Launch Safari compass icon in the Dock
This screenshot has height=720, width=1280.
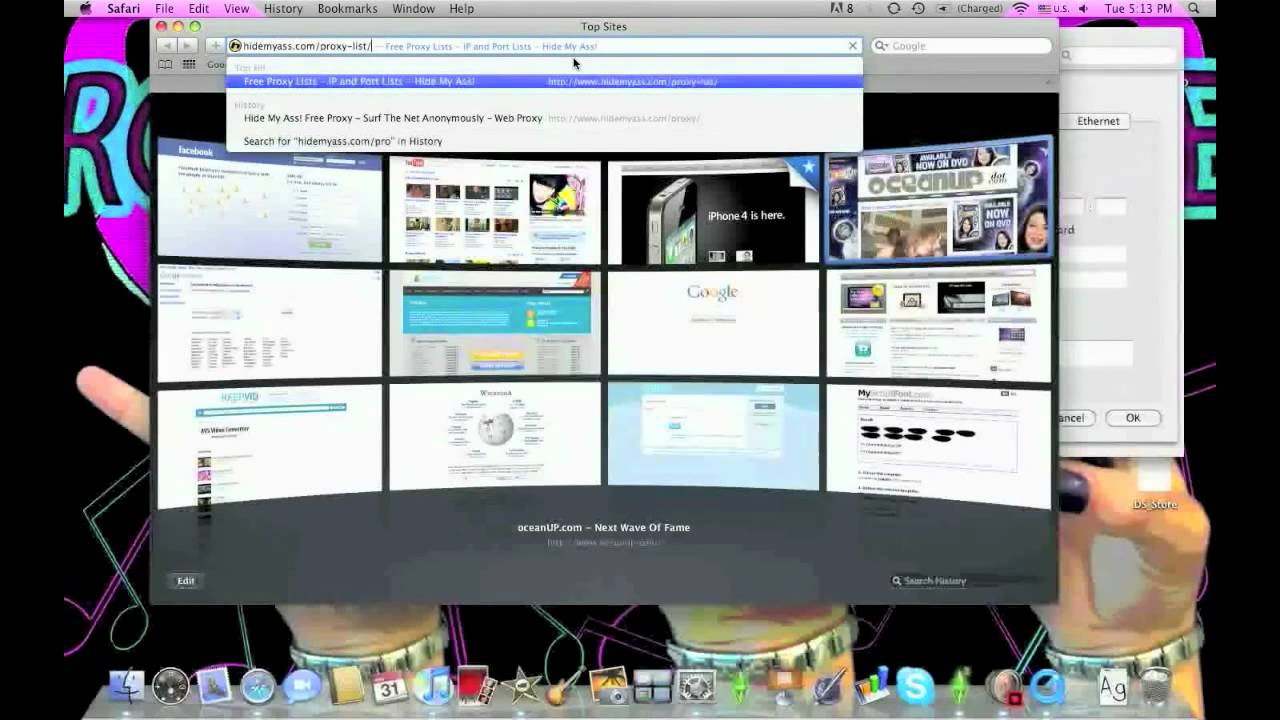pyautogui.click(x=258, y=686)
